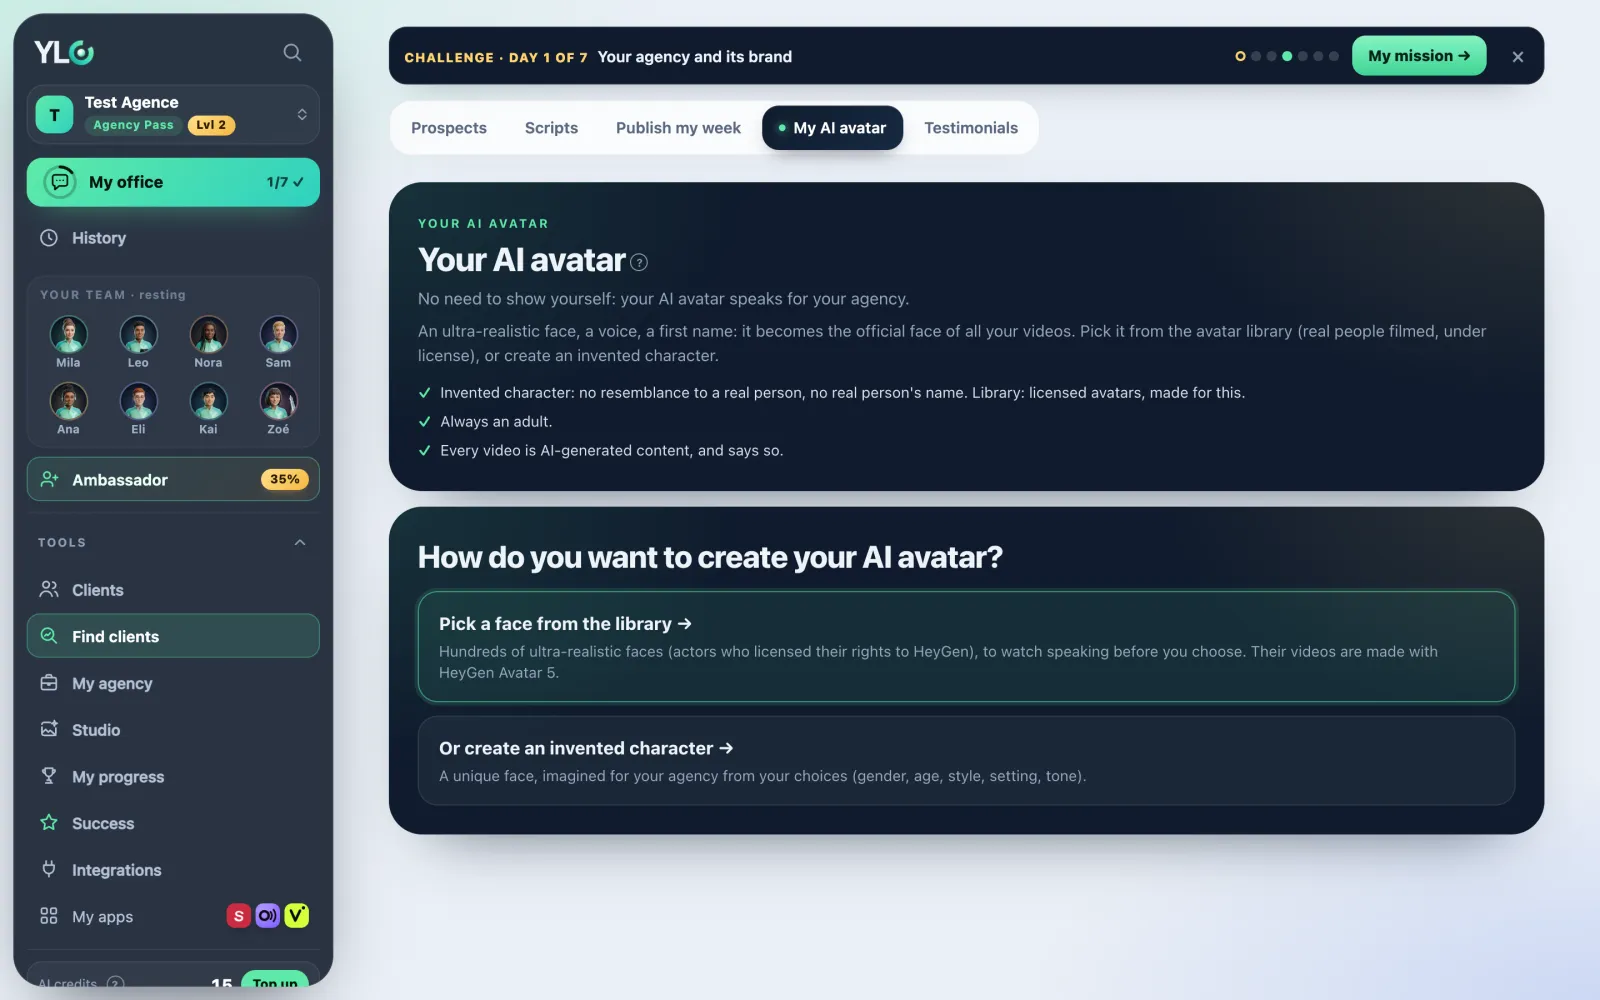
Task: Choose Or create an invented character
Action: pos(966,761)
